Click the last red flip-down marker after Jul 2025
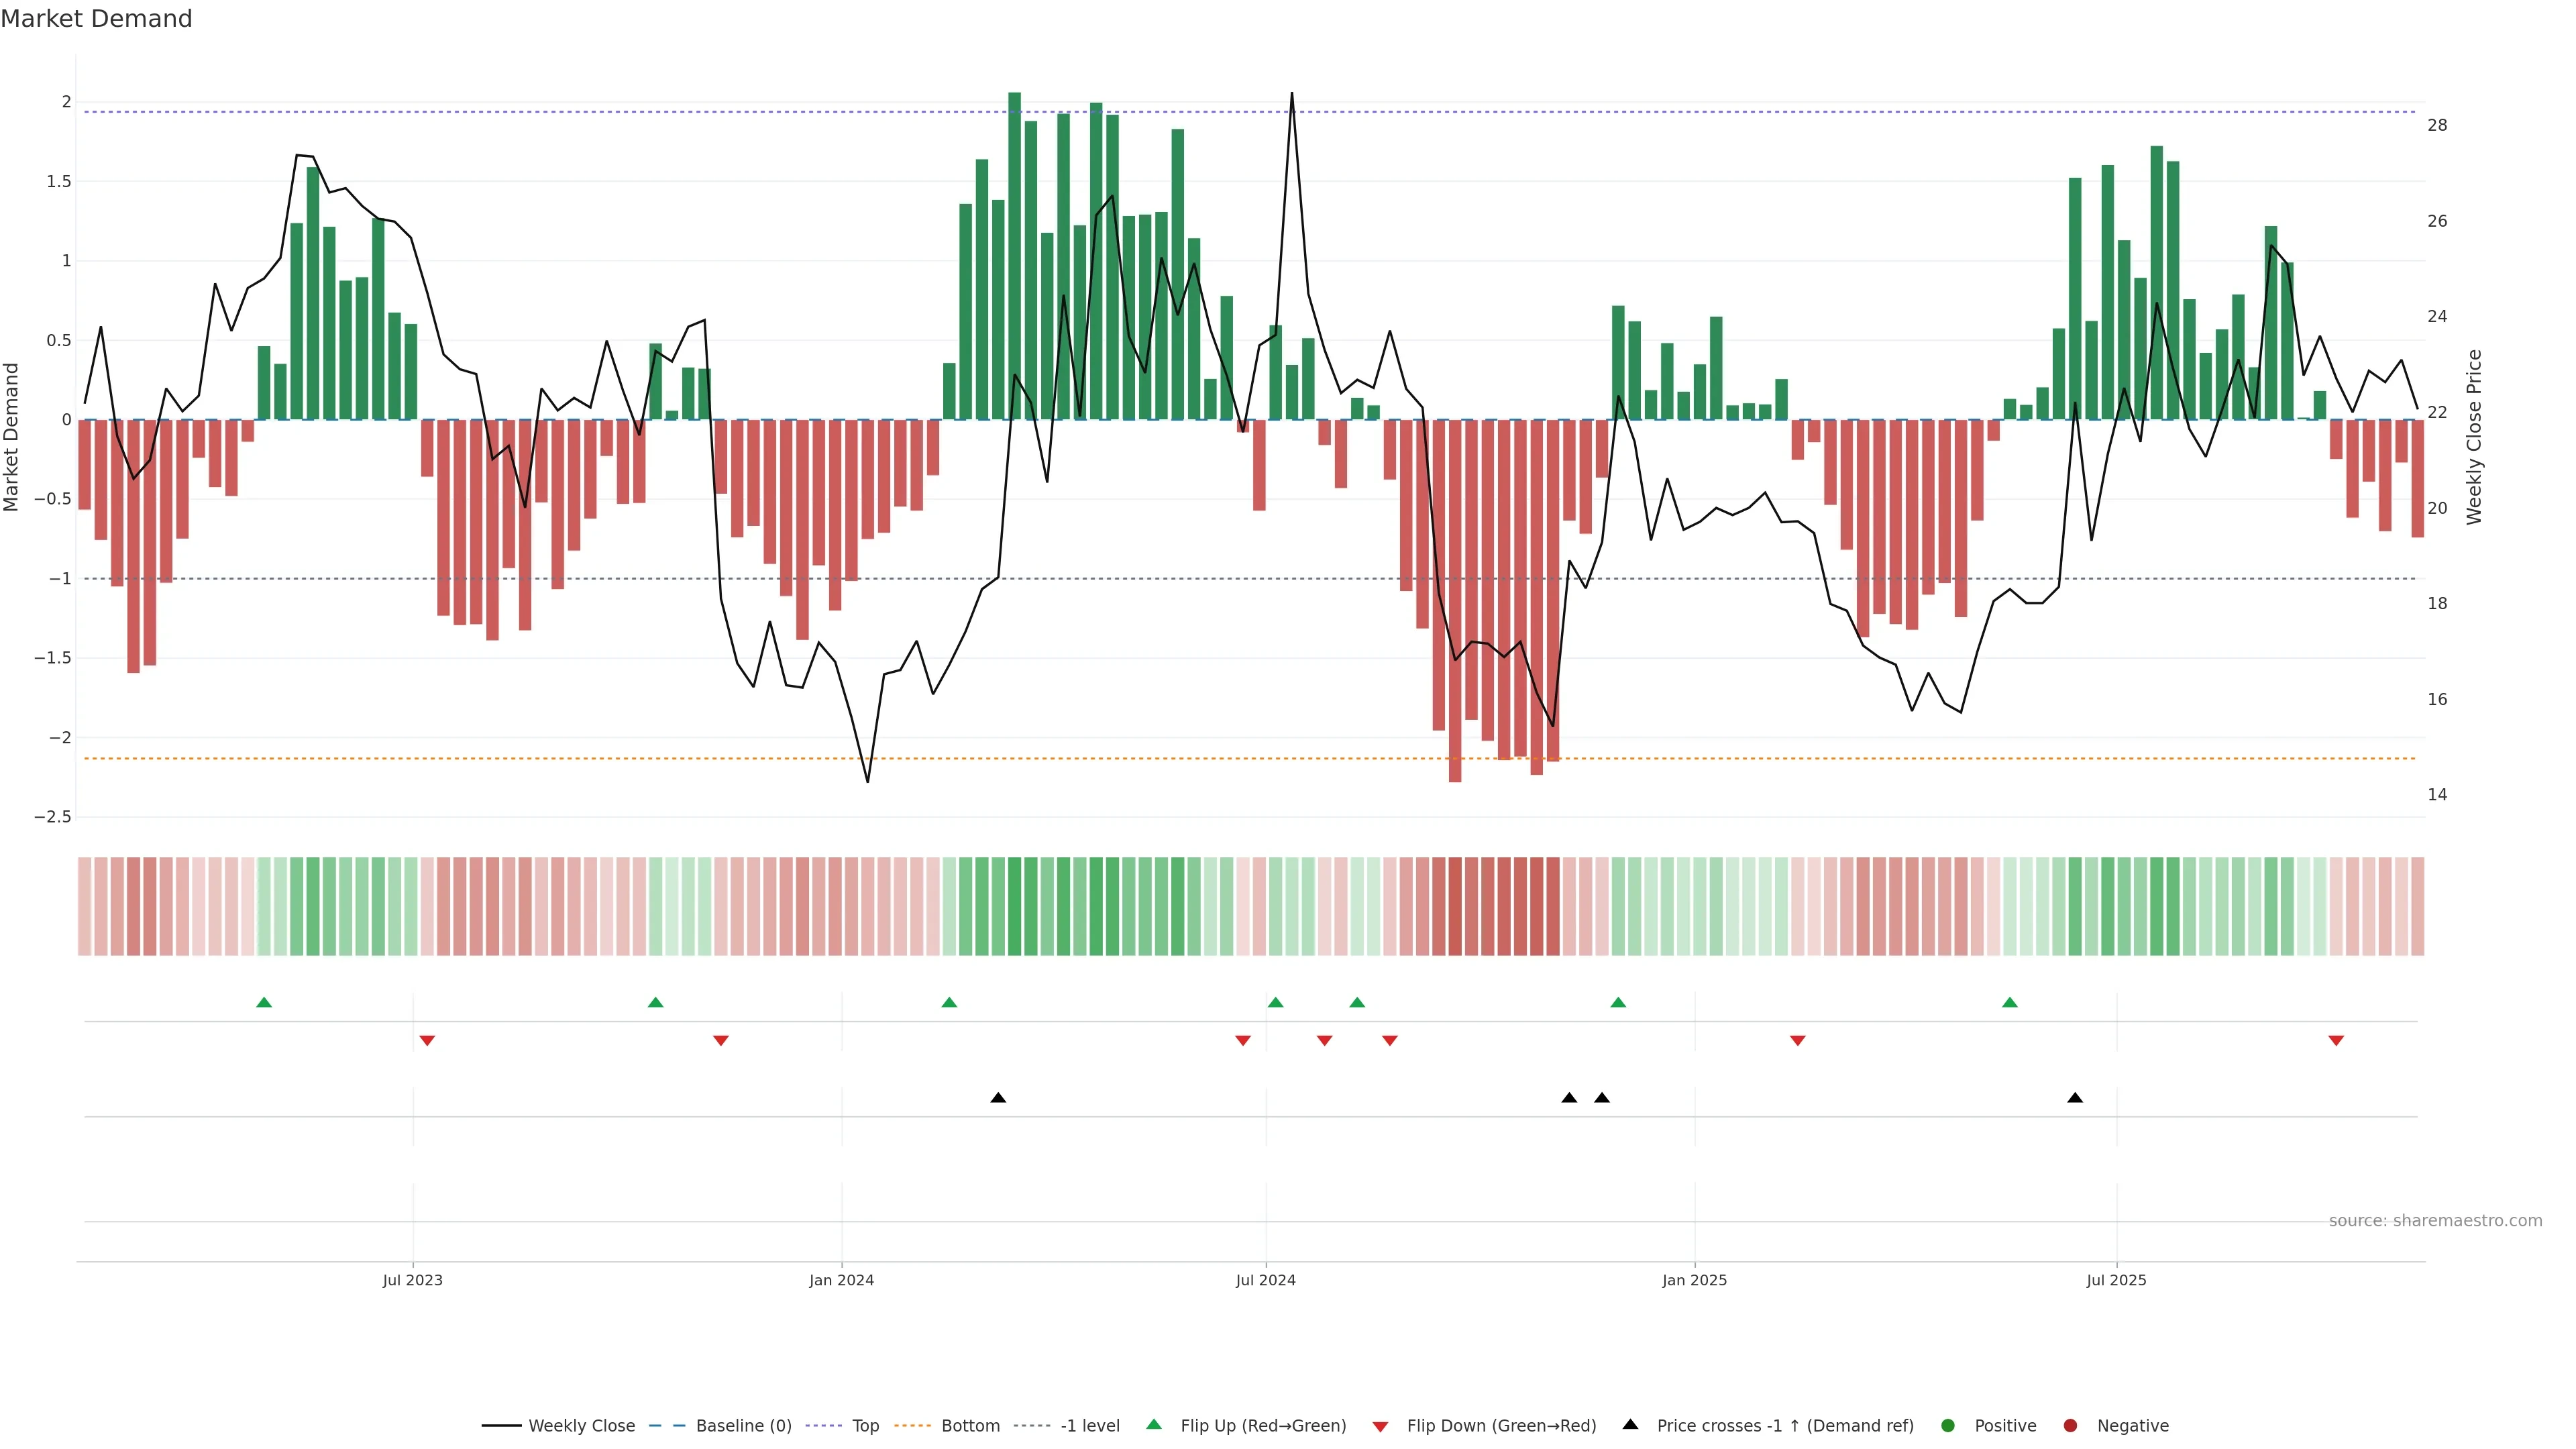The height and width of the screenshot is (1449, 2576). click(x=2336, y=1041)
